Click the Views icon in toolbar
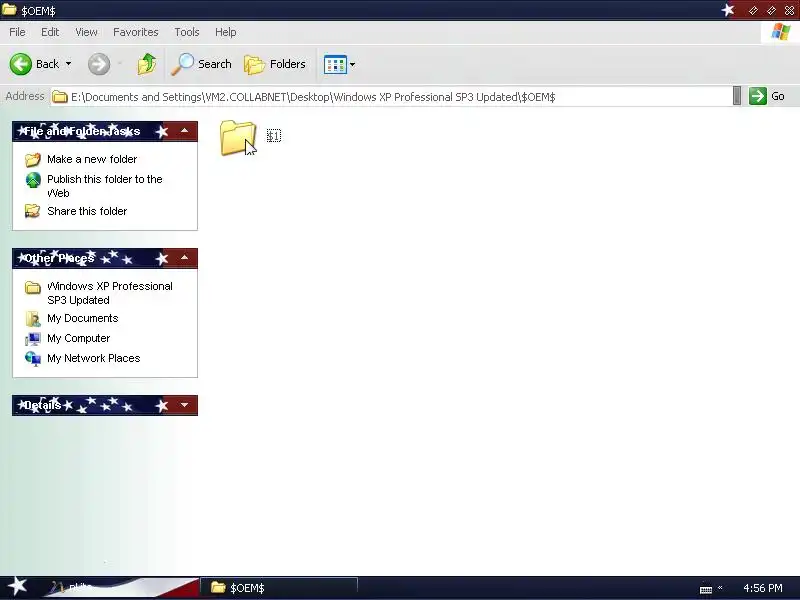 coord(335,65)
